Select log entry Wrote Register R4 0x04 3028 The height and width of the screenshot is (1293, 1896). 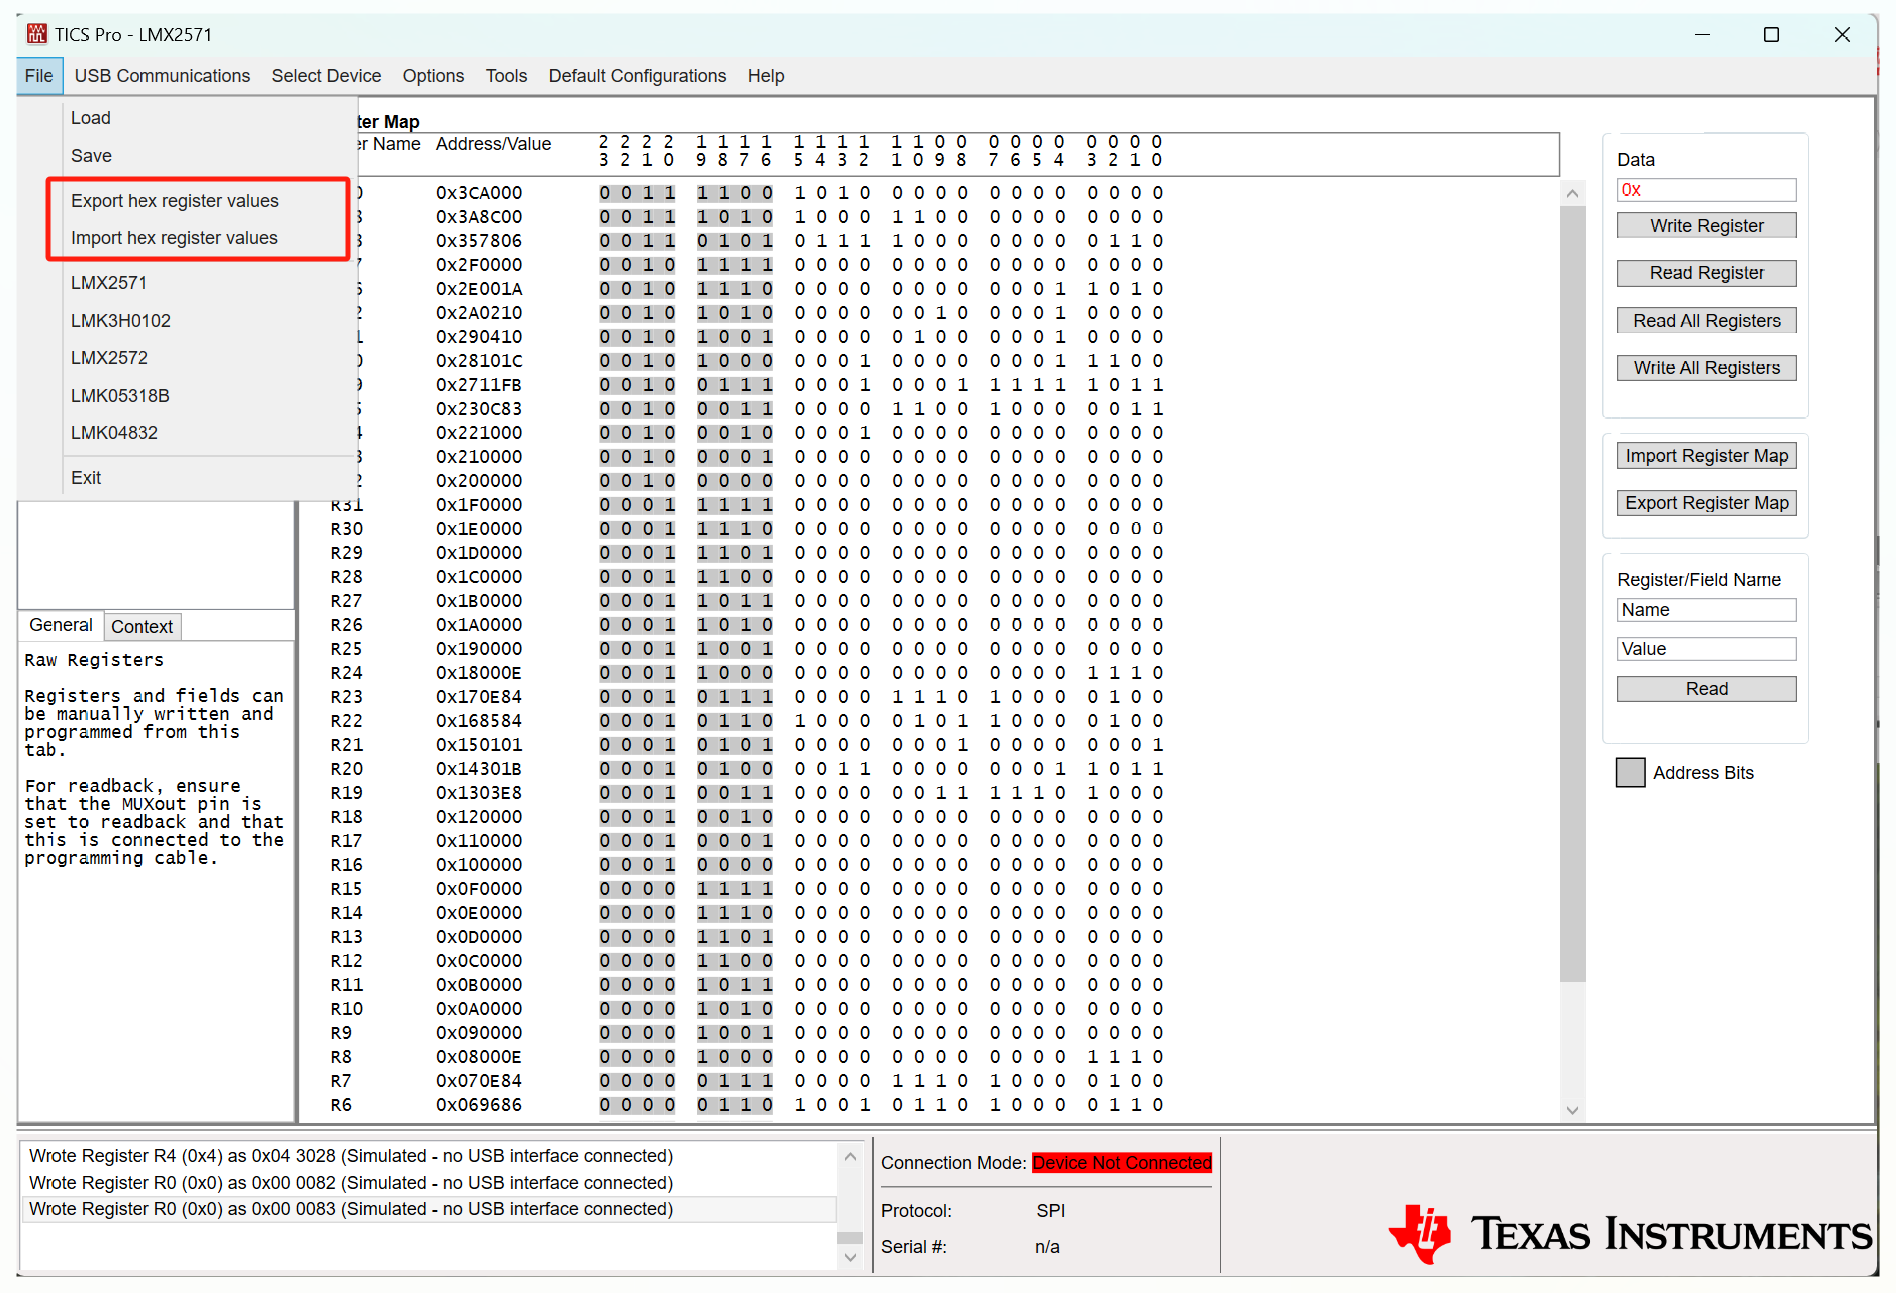point(351,1156)
